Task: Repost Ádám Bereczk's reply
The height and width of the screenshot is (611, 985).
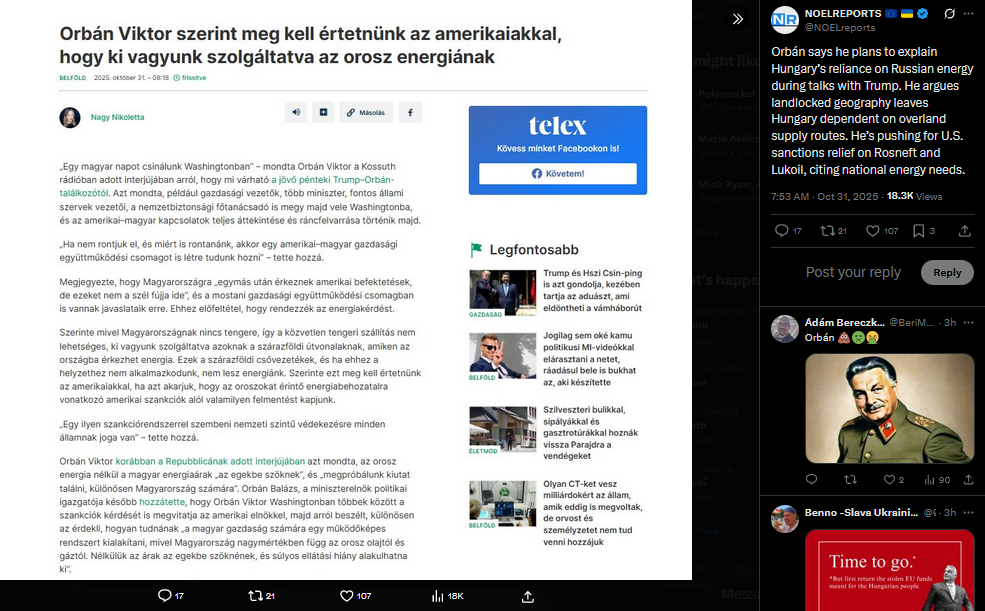Action: (851, 480)
